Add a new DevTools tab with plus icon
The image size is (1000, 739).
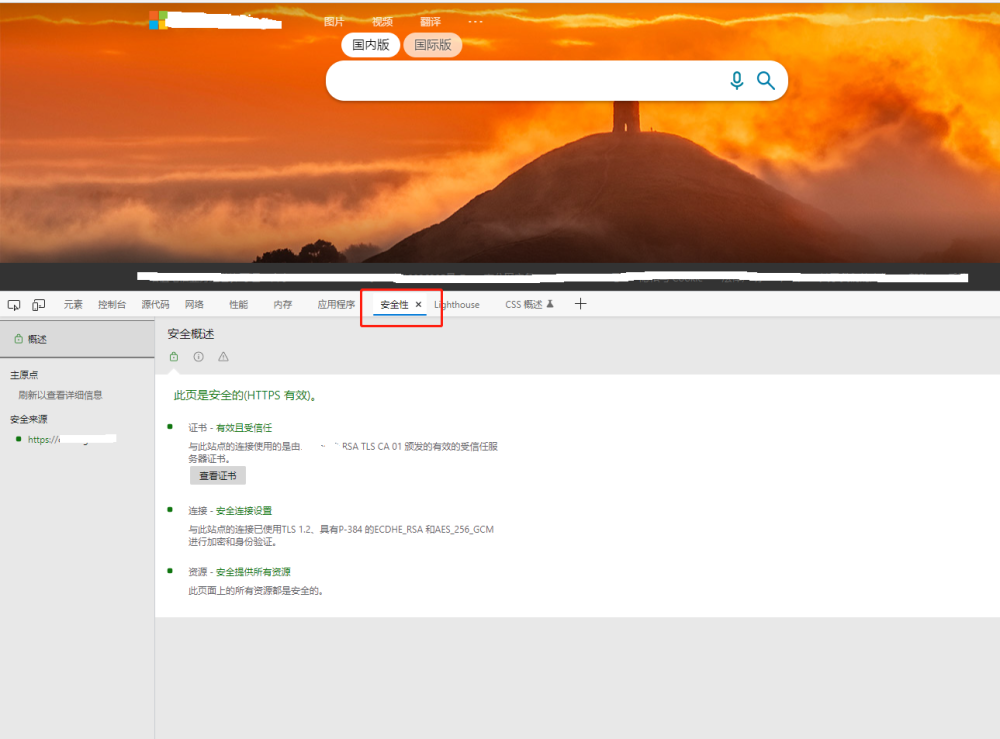coord(580,304)
